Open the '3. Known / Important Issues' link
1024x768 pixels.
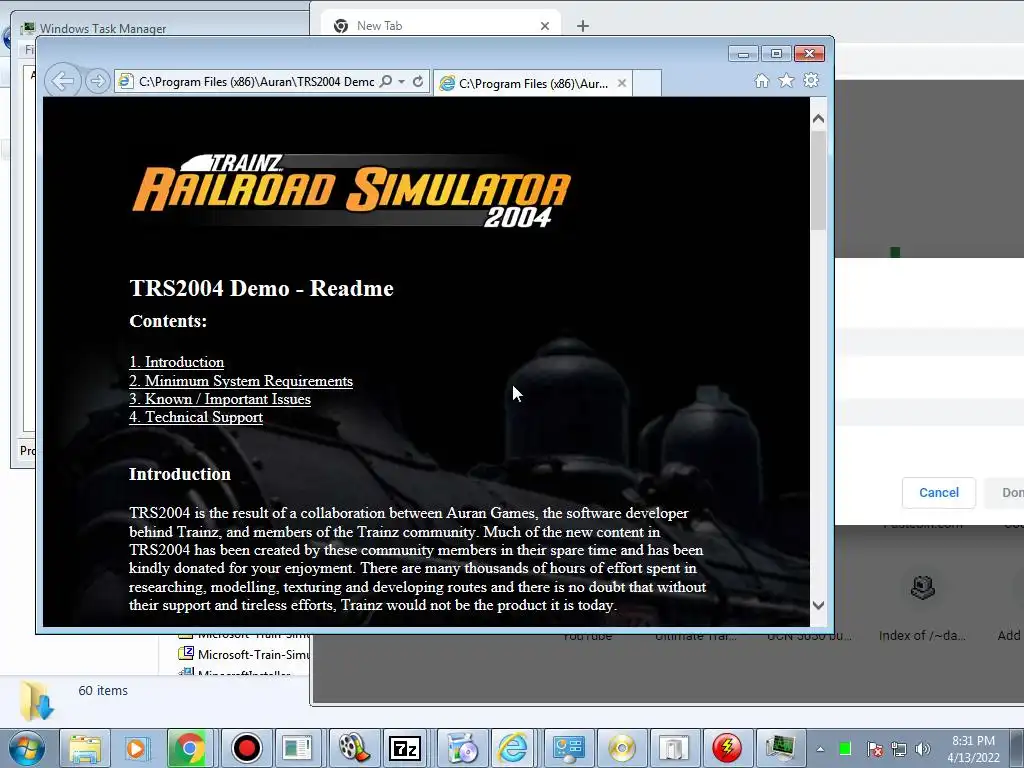pyautogui.click(x=220, y=399)
